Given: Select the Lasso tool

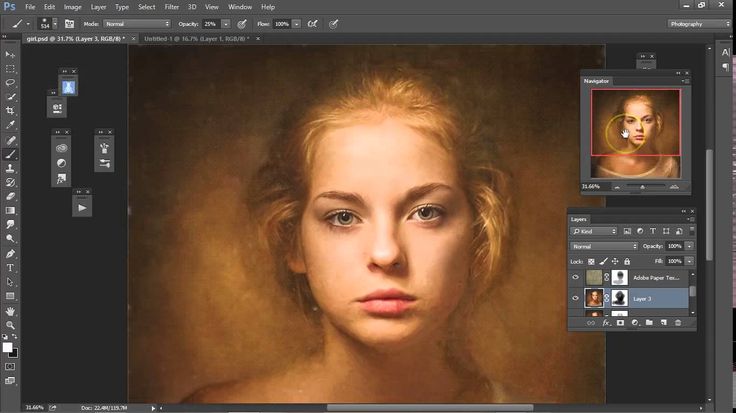Looking at the screenshot, I should pyautogui.click(x=11, y=83).
